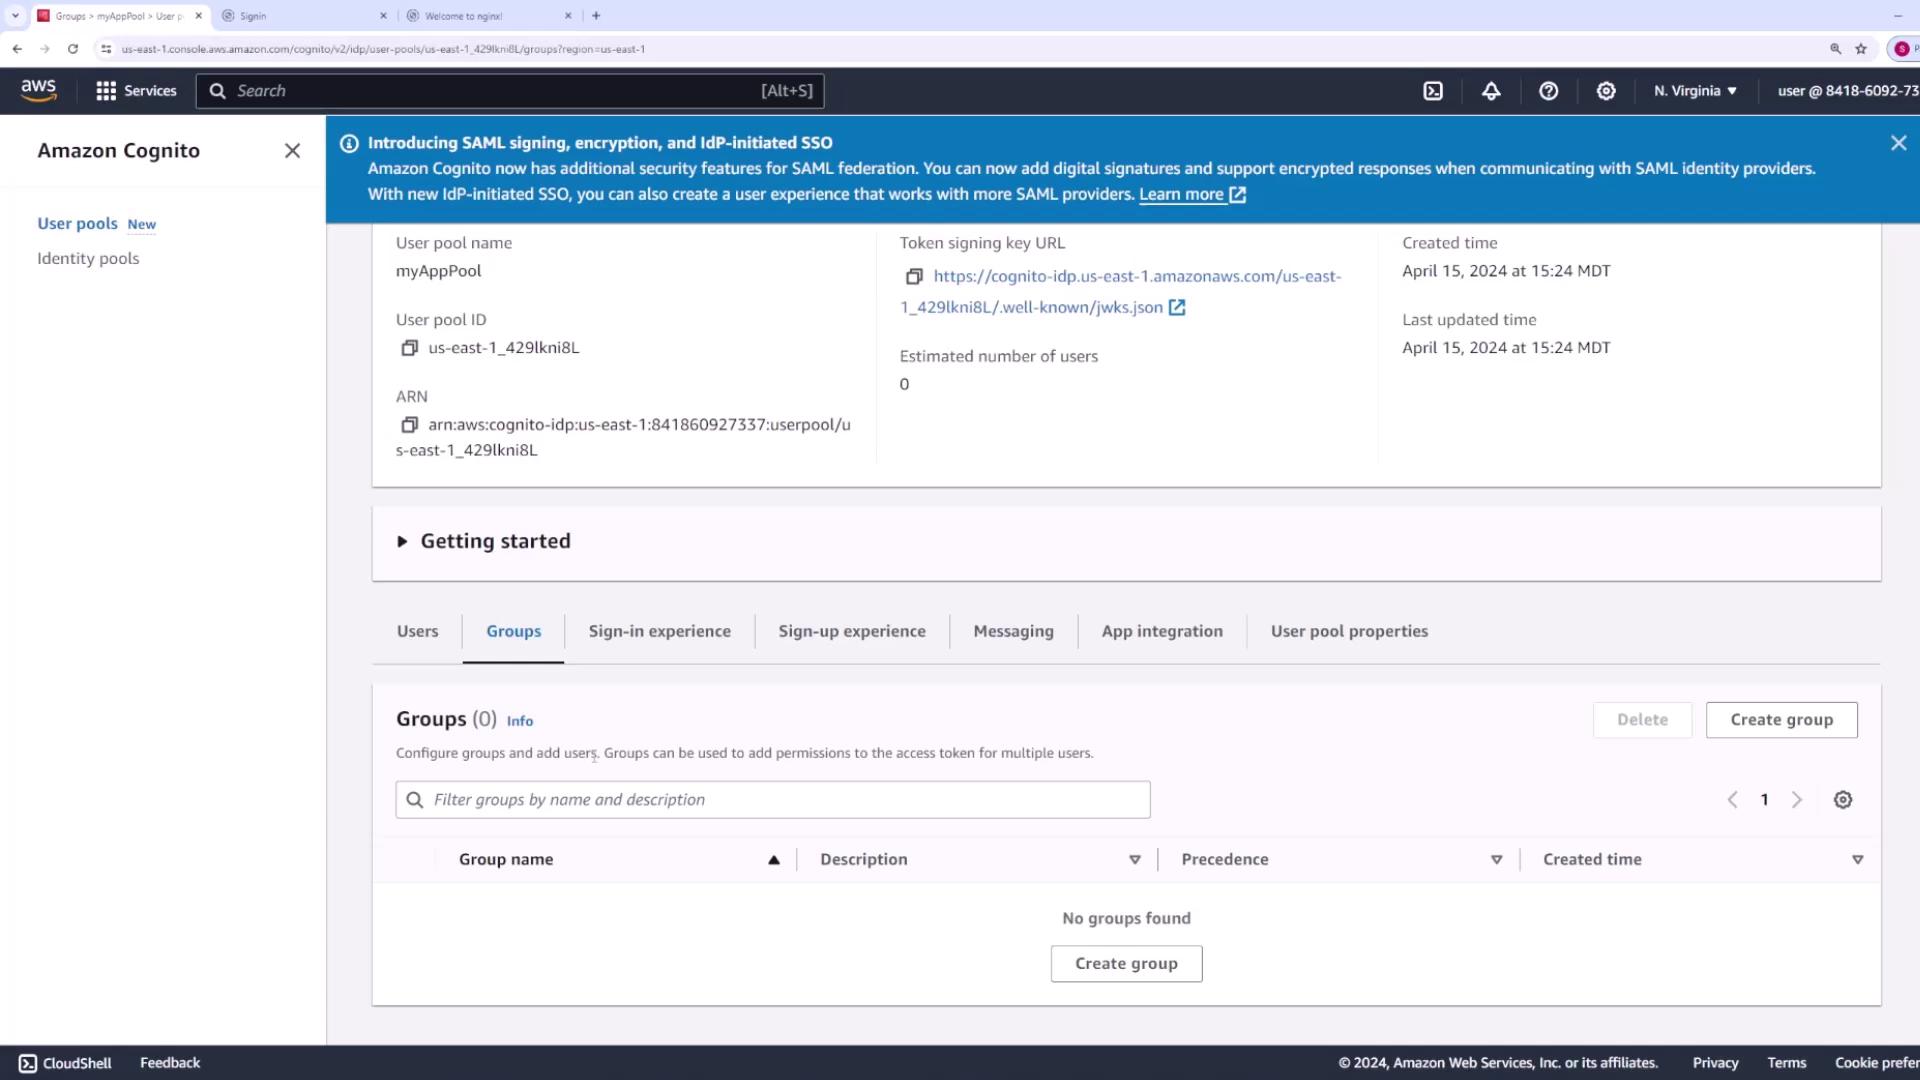Expand the Getting started section
1920x1080 pixels.
coord(402,541)
